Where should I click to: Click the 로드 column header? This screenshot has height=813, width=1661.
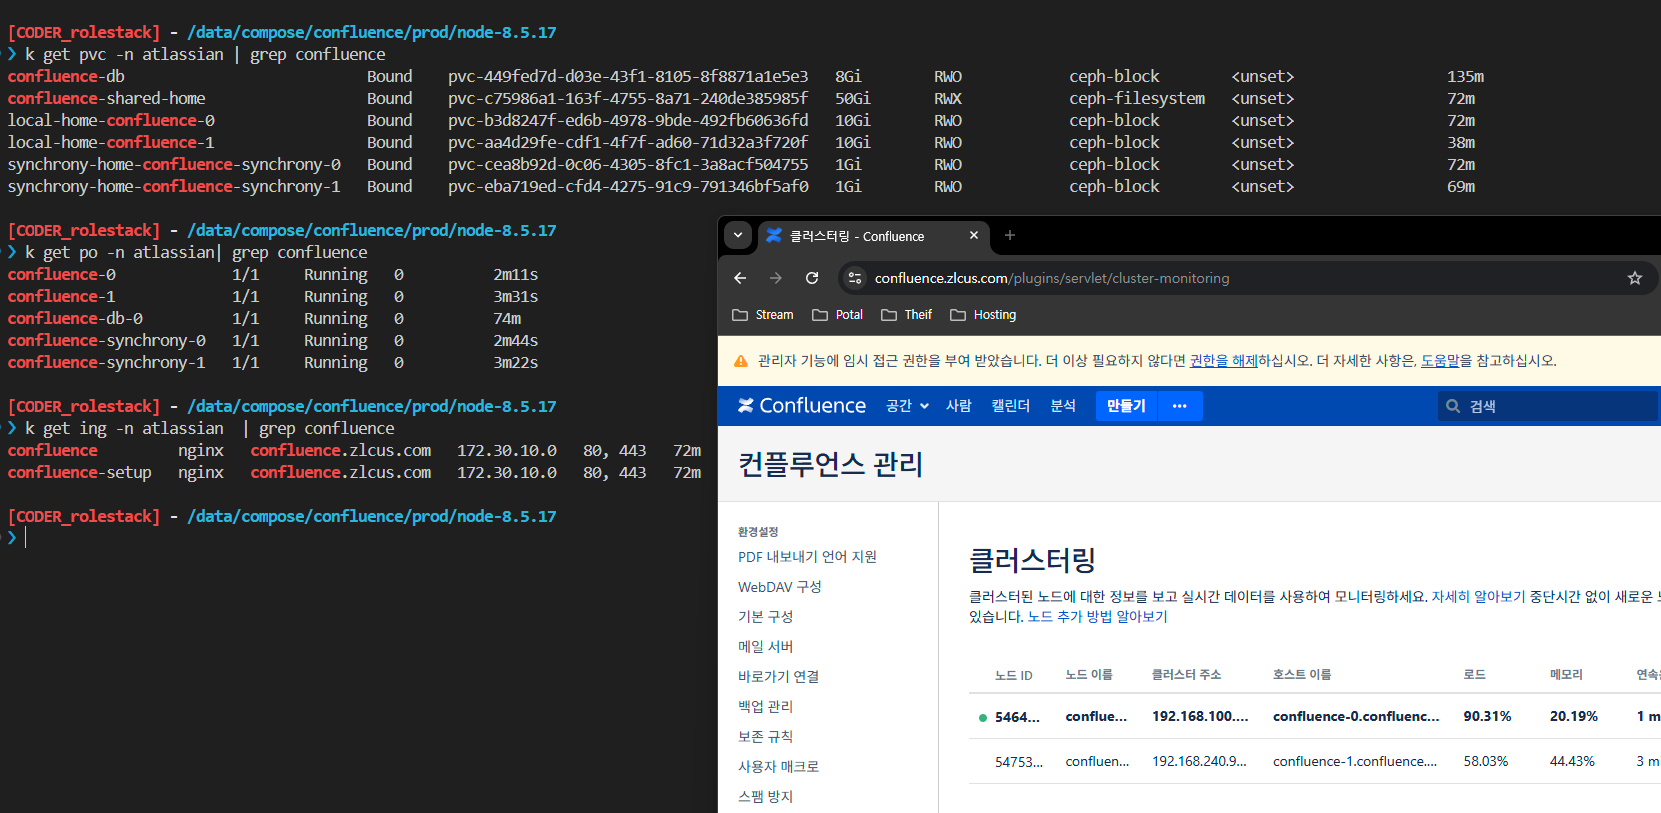(1474, 675)
